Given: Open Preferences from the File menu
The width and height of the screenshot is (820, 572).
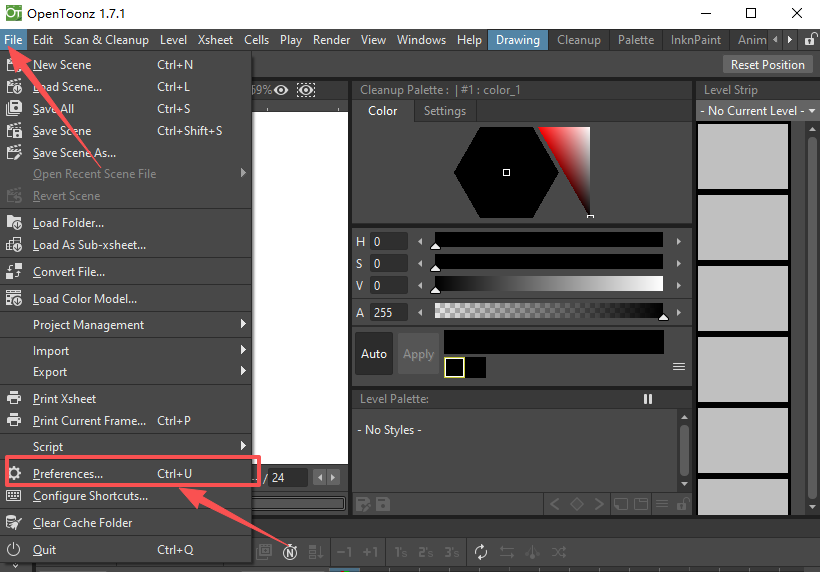Looking at the screenshot, I should pos(126,474).
